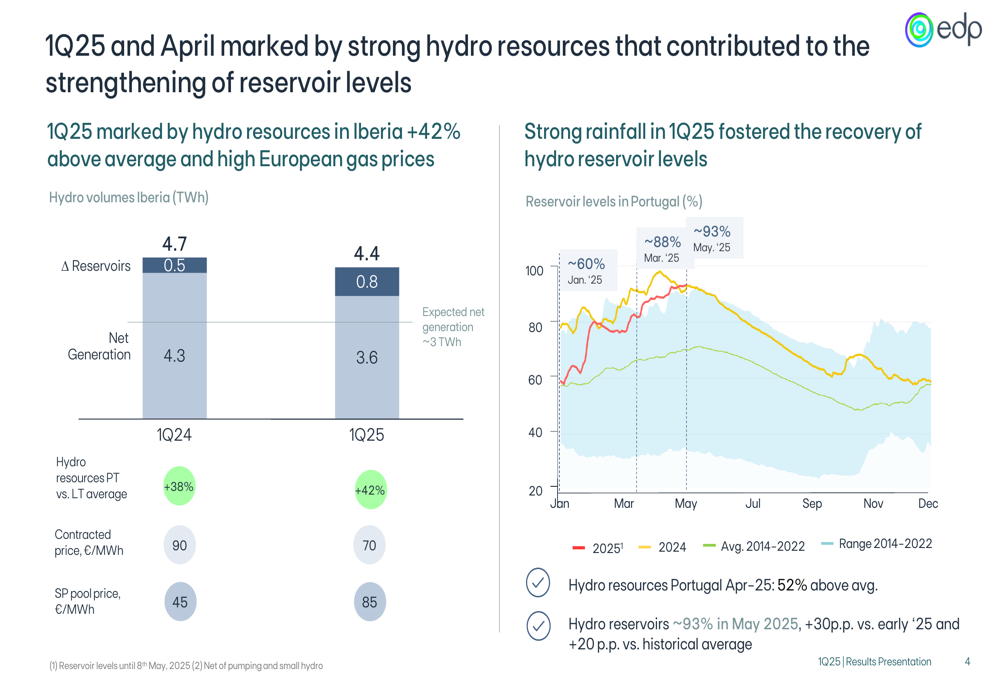Click checkmark beside Hydro reservoirs ~93% statement
Screen dimensions: 1000x685
pos(538,625)
